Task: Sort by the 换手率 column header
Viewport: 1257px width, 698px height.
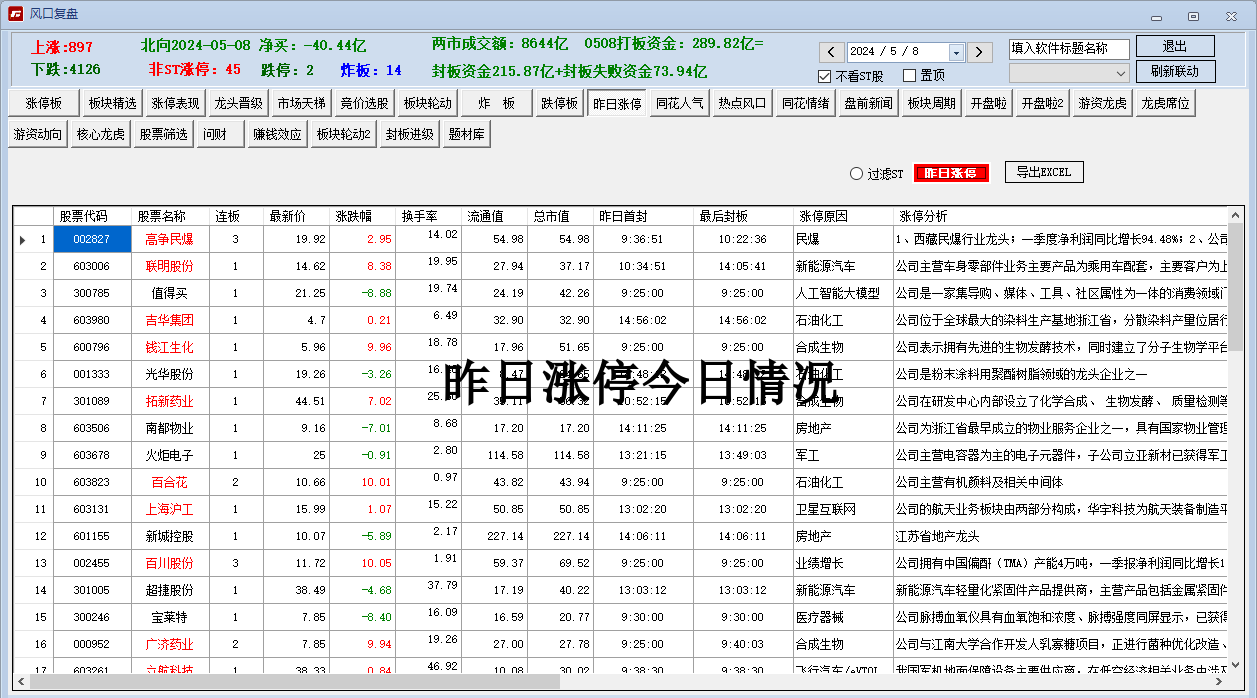Action: [429, 216]
